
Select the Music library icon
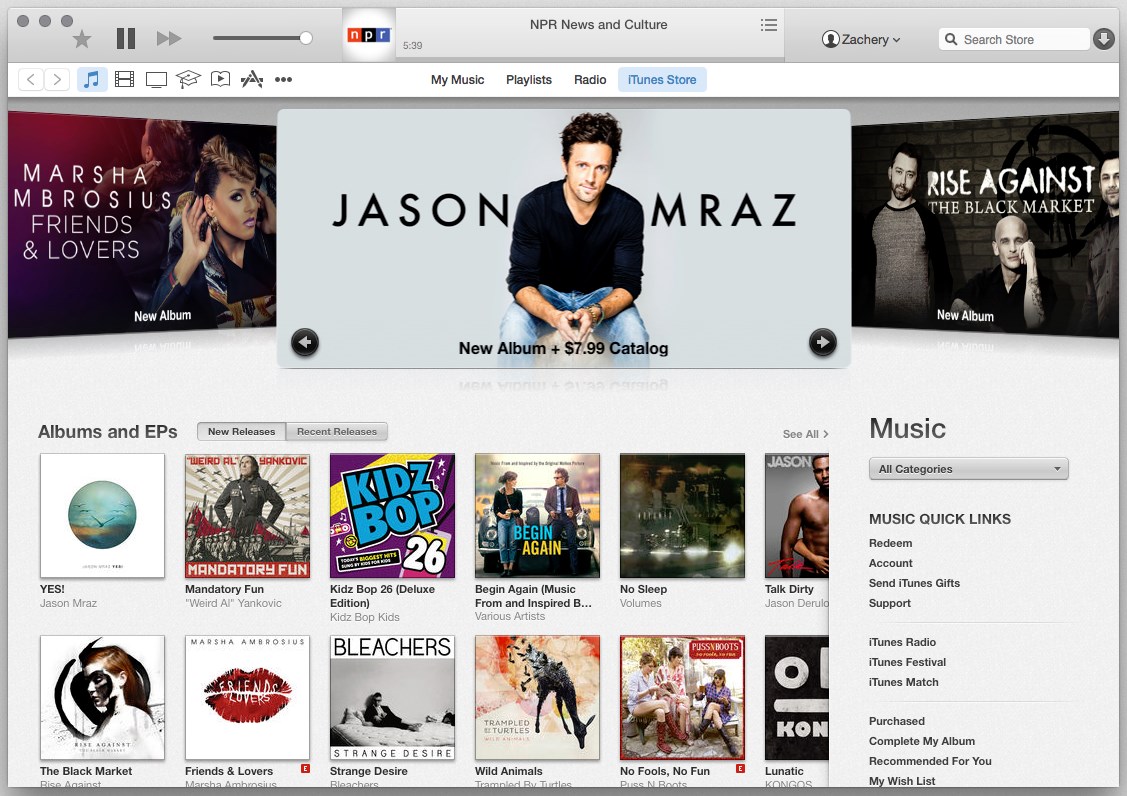coord(92,79)
